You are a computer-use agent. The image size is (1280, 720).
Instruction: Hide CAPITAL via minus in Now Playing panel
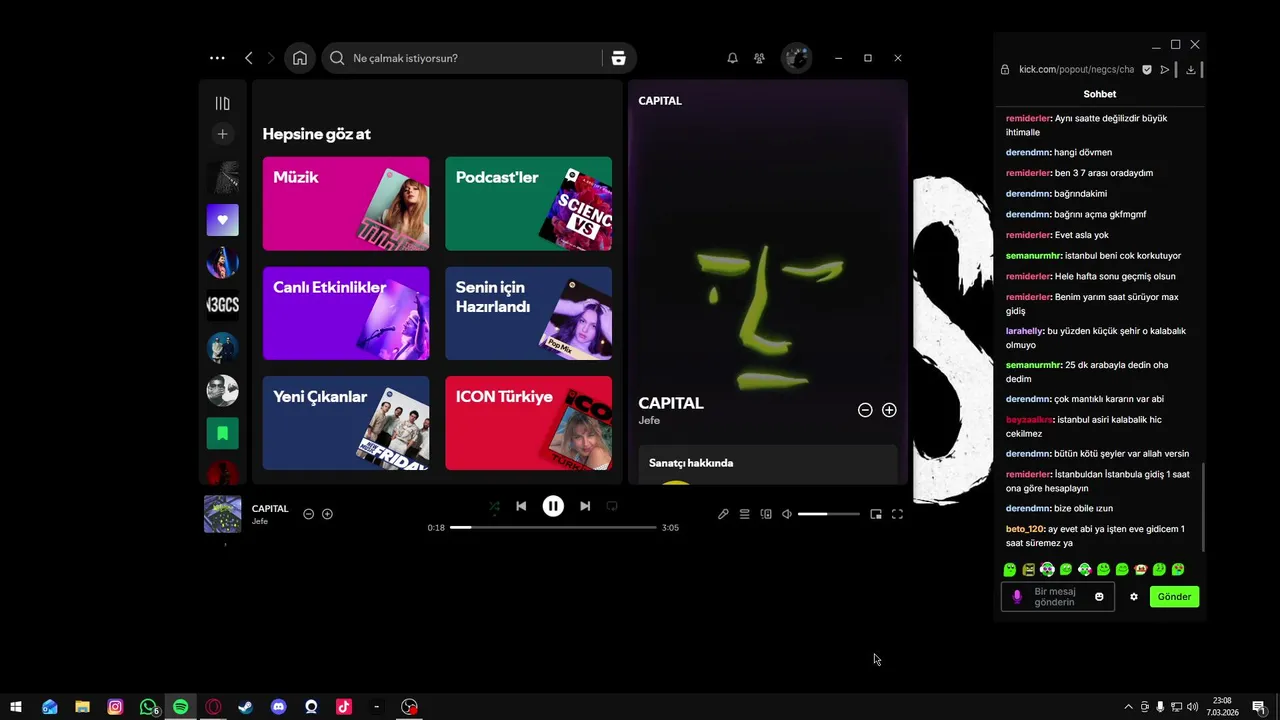pyautogui.click(x=865, y=410)
